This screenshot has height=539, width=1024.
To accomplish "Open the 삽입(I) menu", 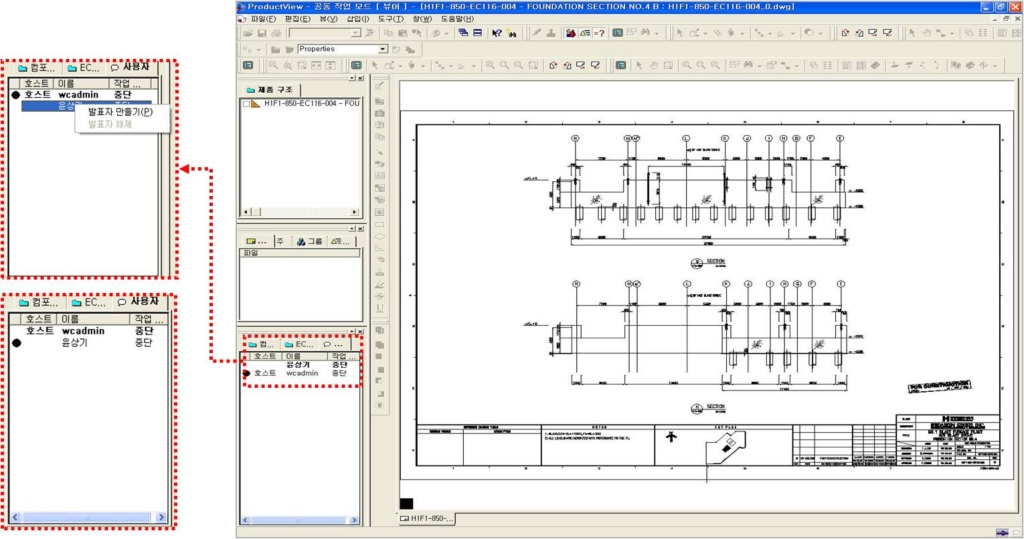I will [357, 19].
